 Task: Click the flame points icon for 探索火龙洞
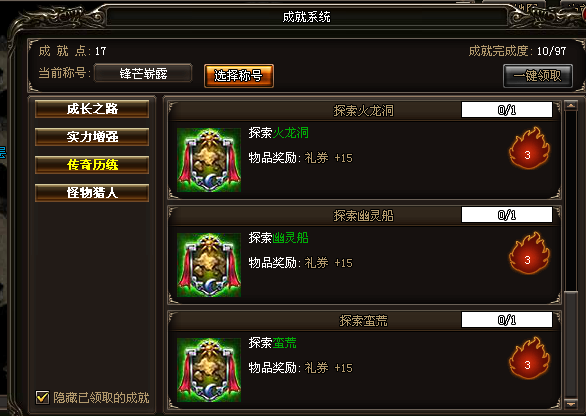[x=528, y=148]
